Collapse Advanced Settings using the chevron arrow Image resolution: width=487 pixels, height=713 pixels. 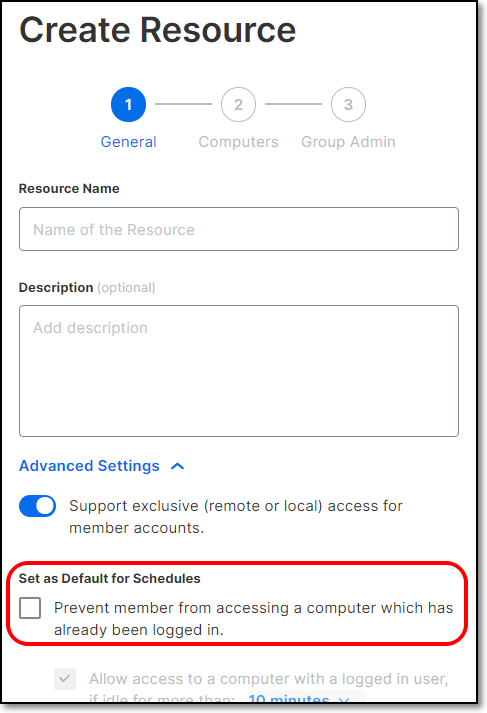(178, 467)
